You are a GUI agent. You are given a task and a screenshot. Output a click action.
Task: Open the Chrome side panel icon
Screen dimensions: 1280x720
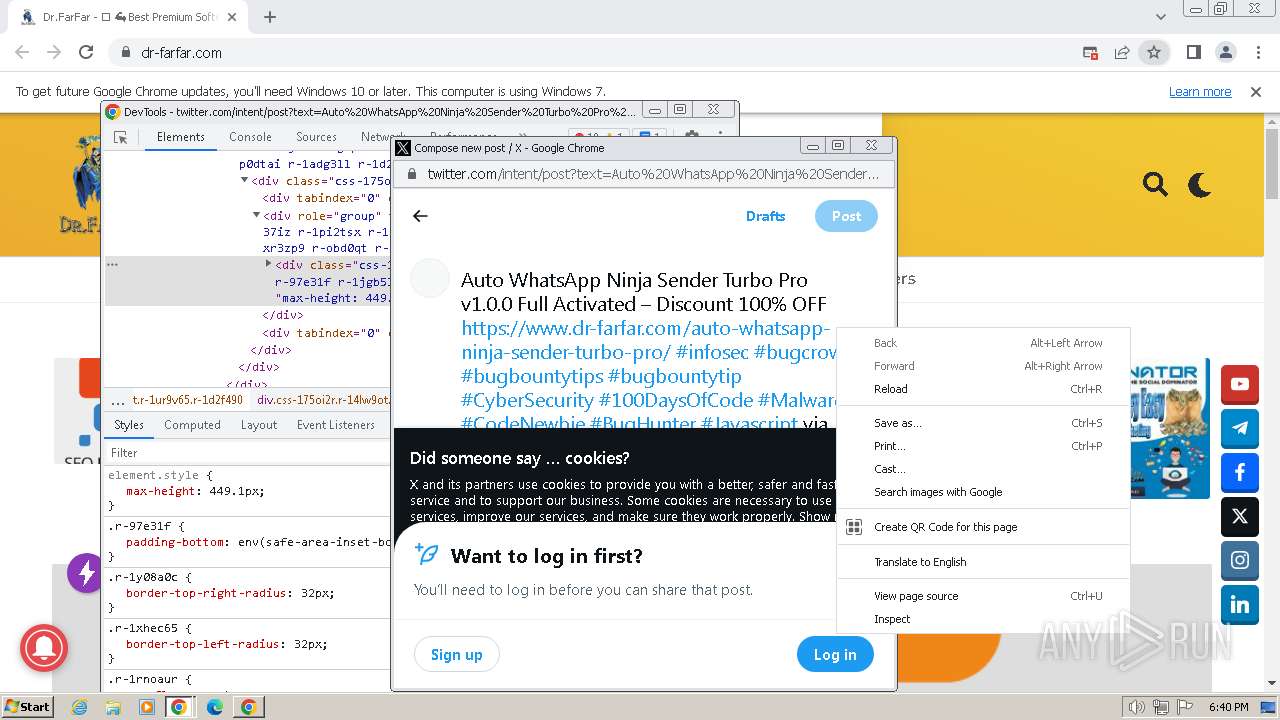(1193, 52)
